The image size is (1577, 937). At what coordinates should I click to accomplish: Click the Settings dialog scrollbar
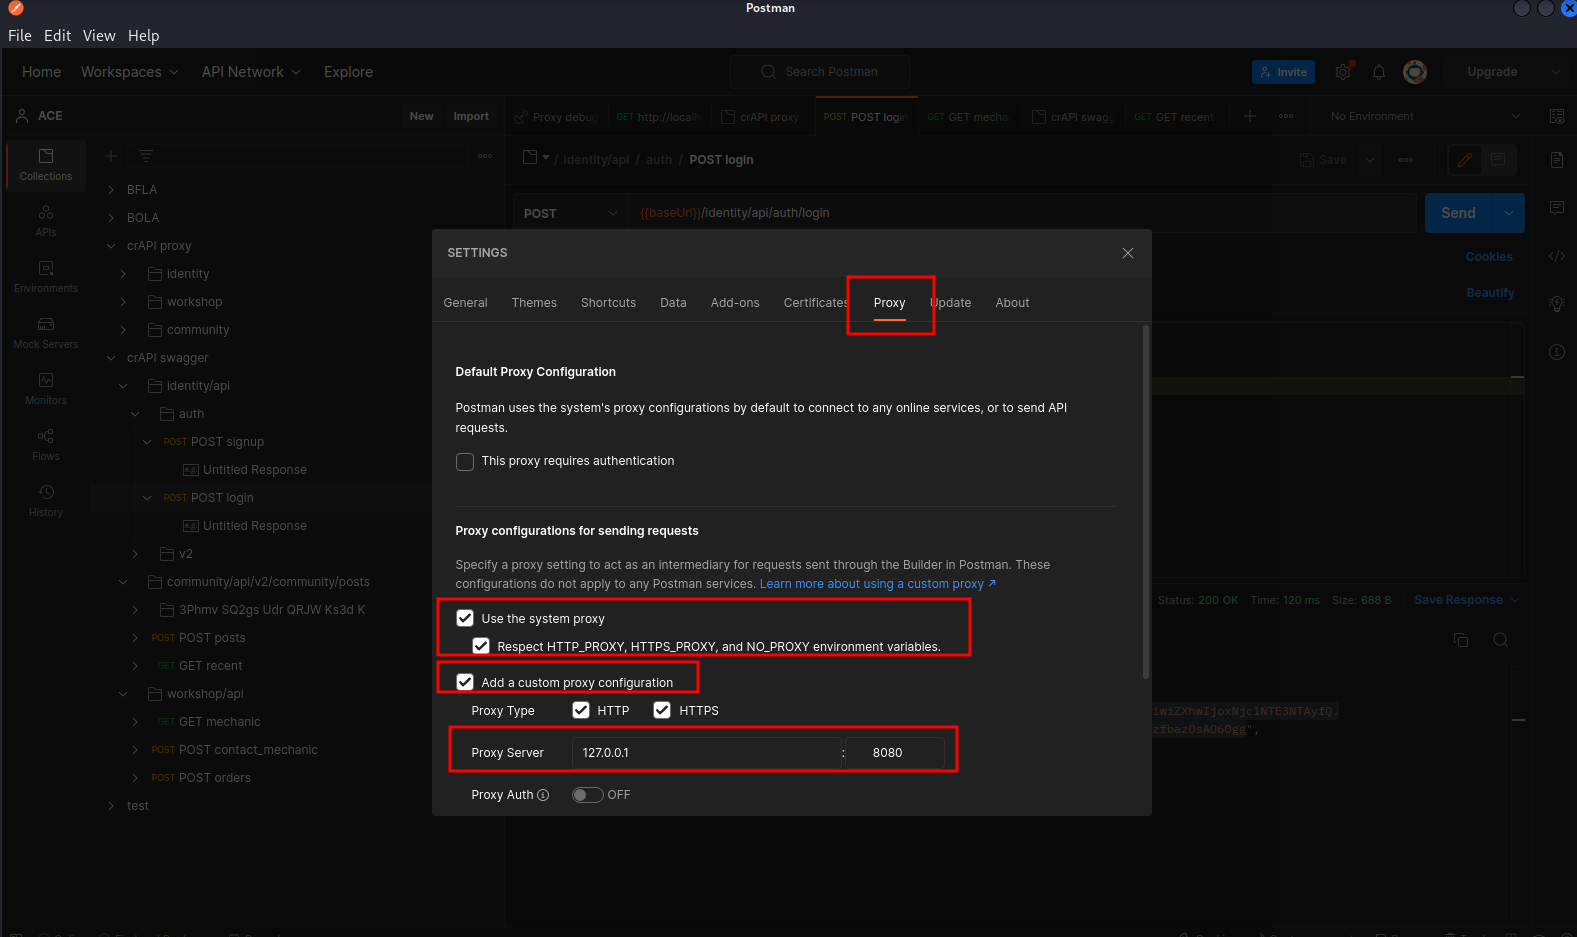[x=1146, y=502]
